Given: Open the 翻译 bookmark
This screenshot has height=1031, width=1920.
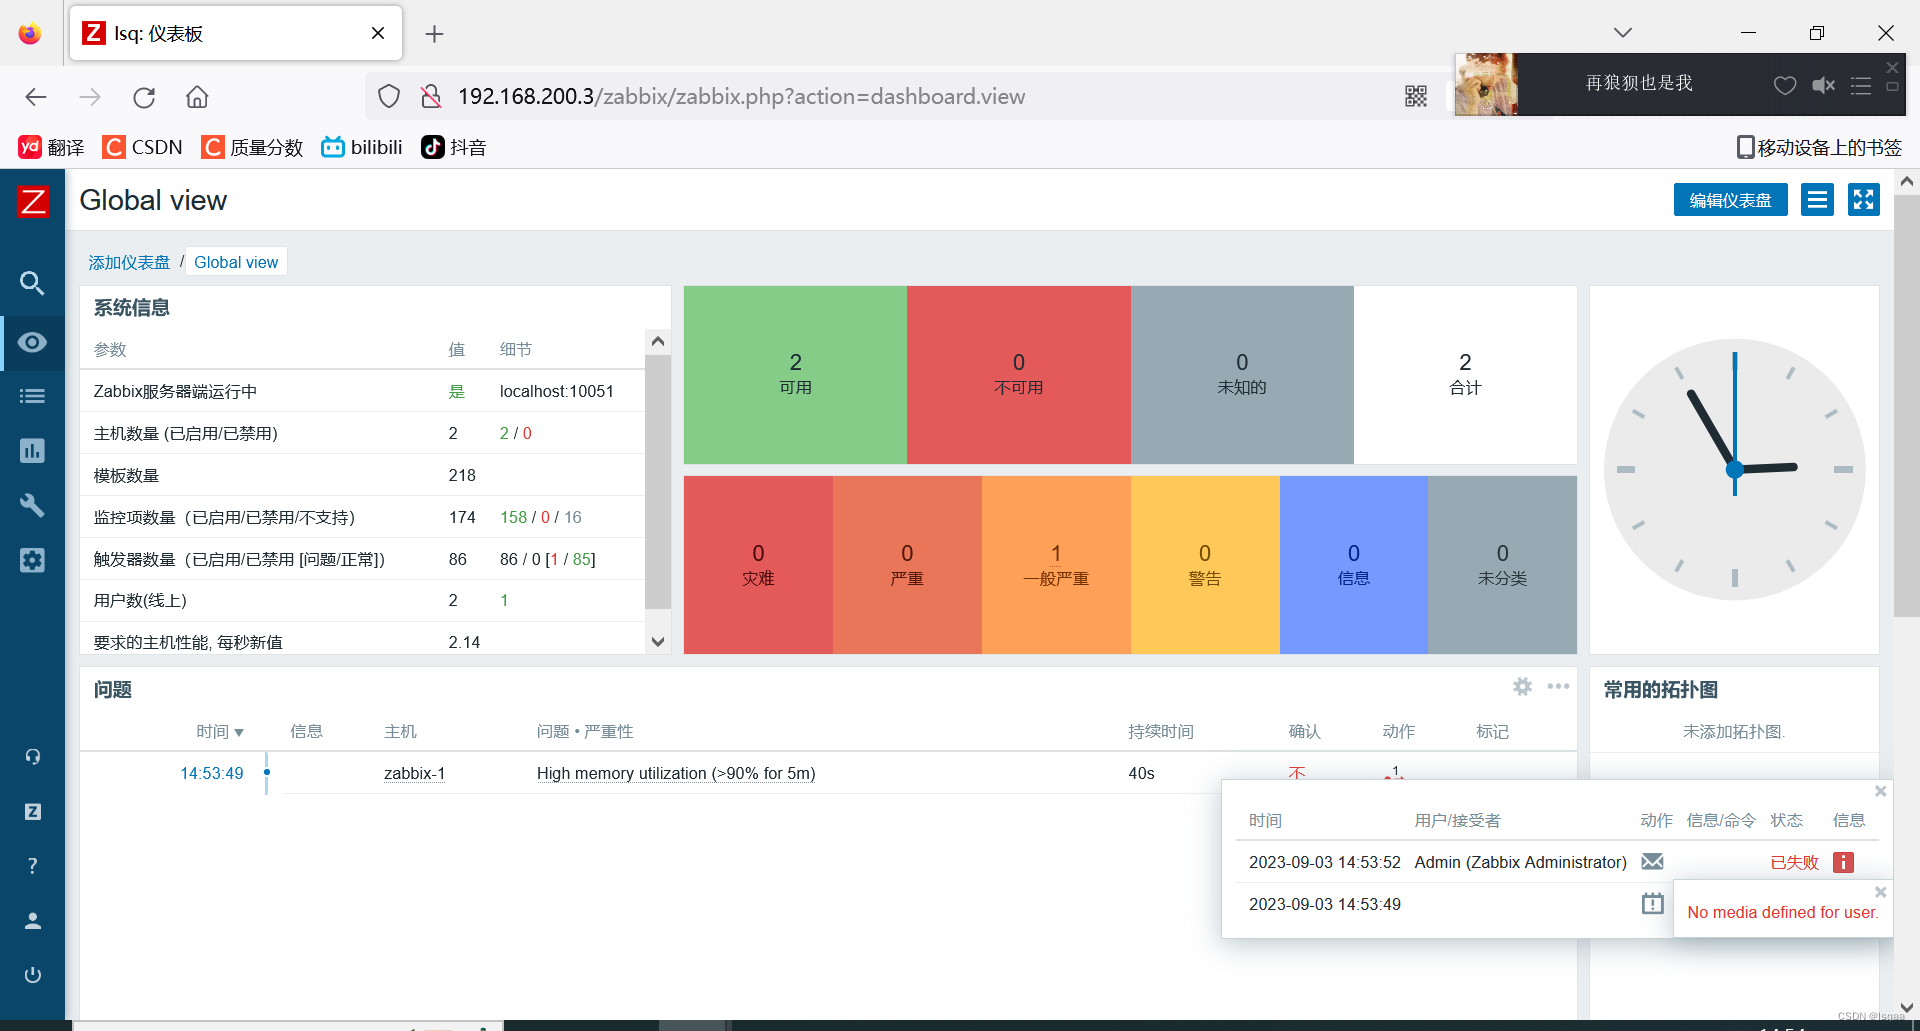Looking at the screenshot, I should pos(51,147).
